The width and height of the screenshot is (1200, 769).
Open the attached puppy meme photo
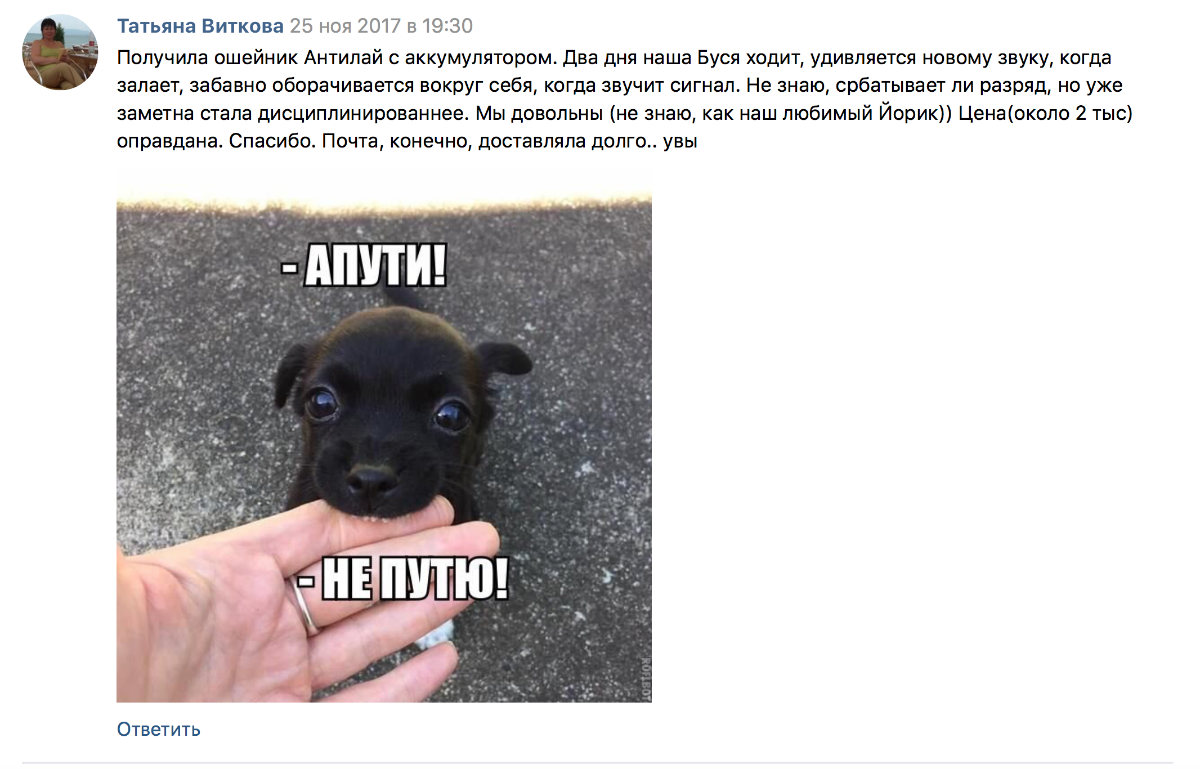pyautogui.click(x=384, y=435)
